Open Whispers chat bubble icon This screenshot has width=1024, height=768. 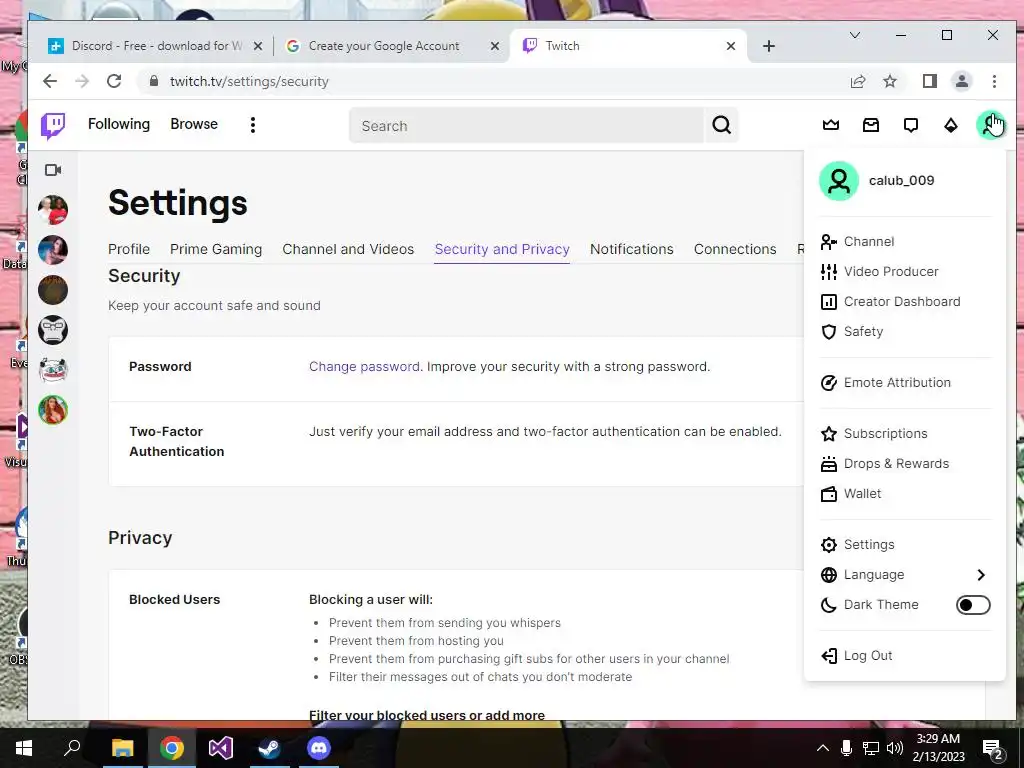click(911, 125)
